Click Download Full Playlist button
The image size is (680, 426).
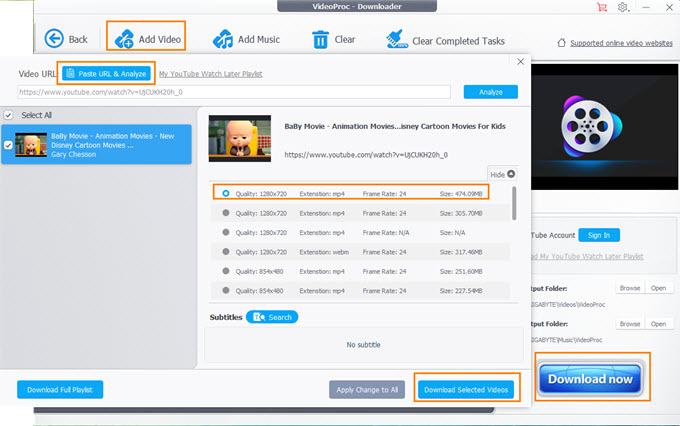[60, 390]
